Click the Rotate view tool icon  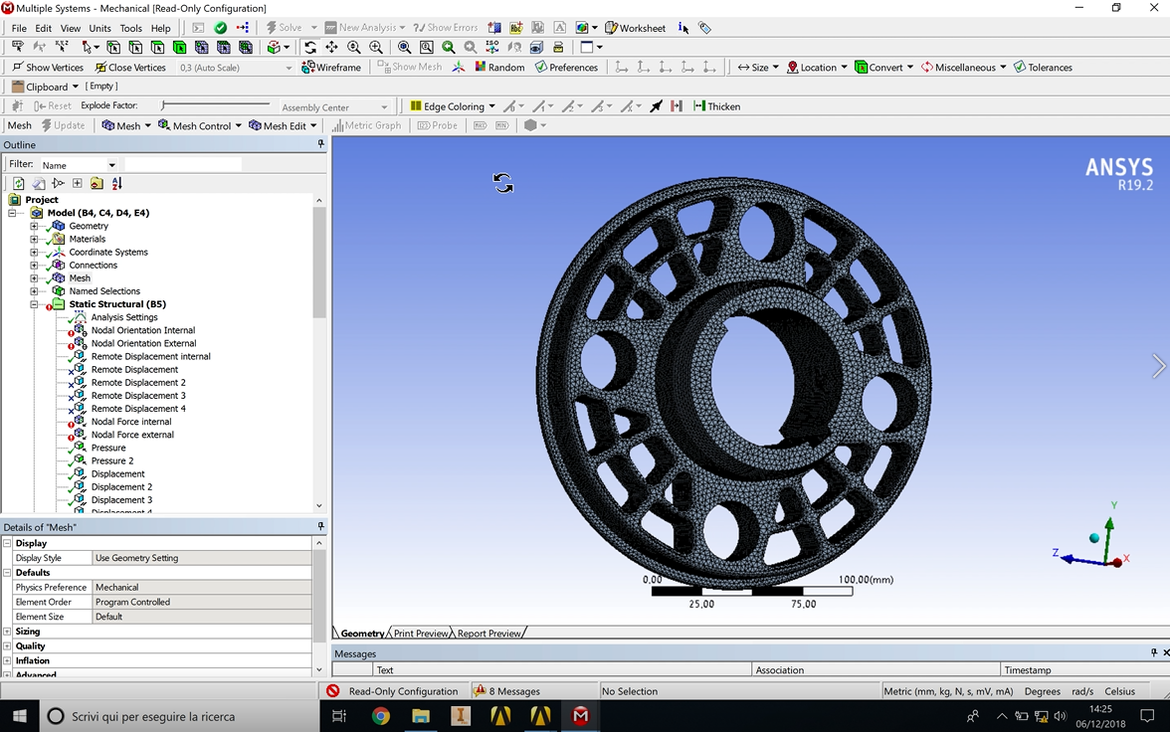pyautogui.click(x=310, y=47)
